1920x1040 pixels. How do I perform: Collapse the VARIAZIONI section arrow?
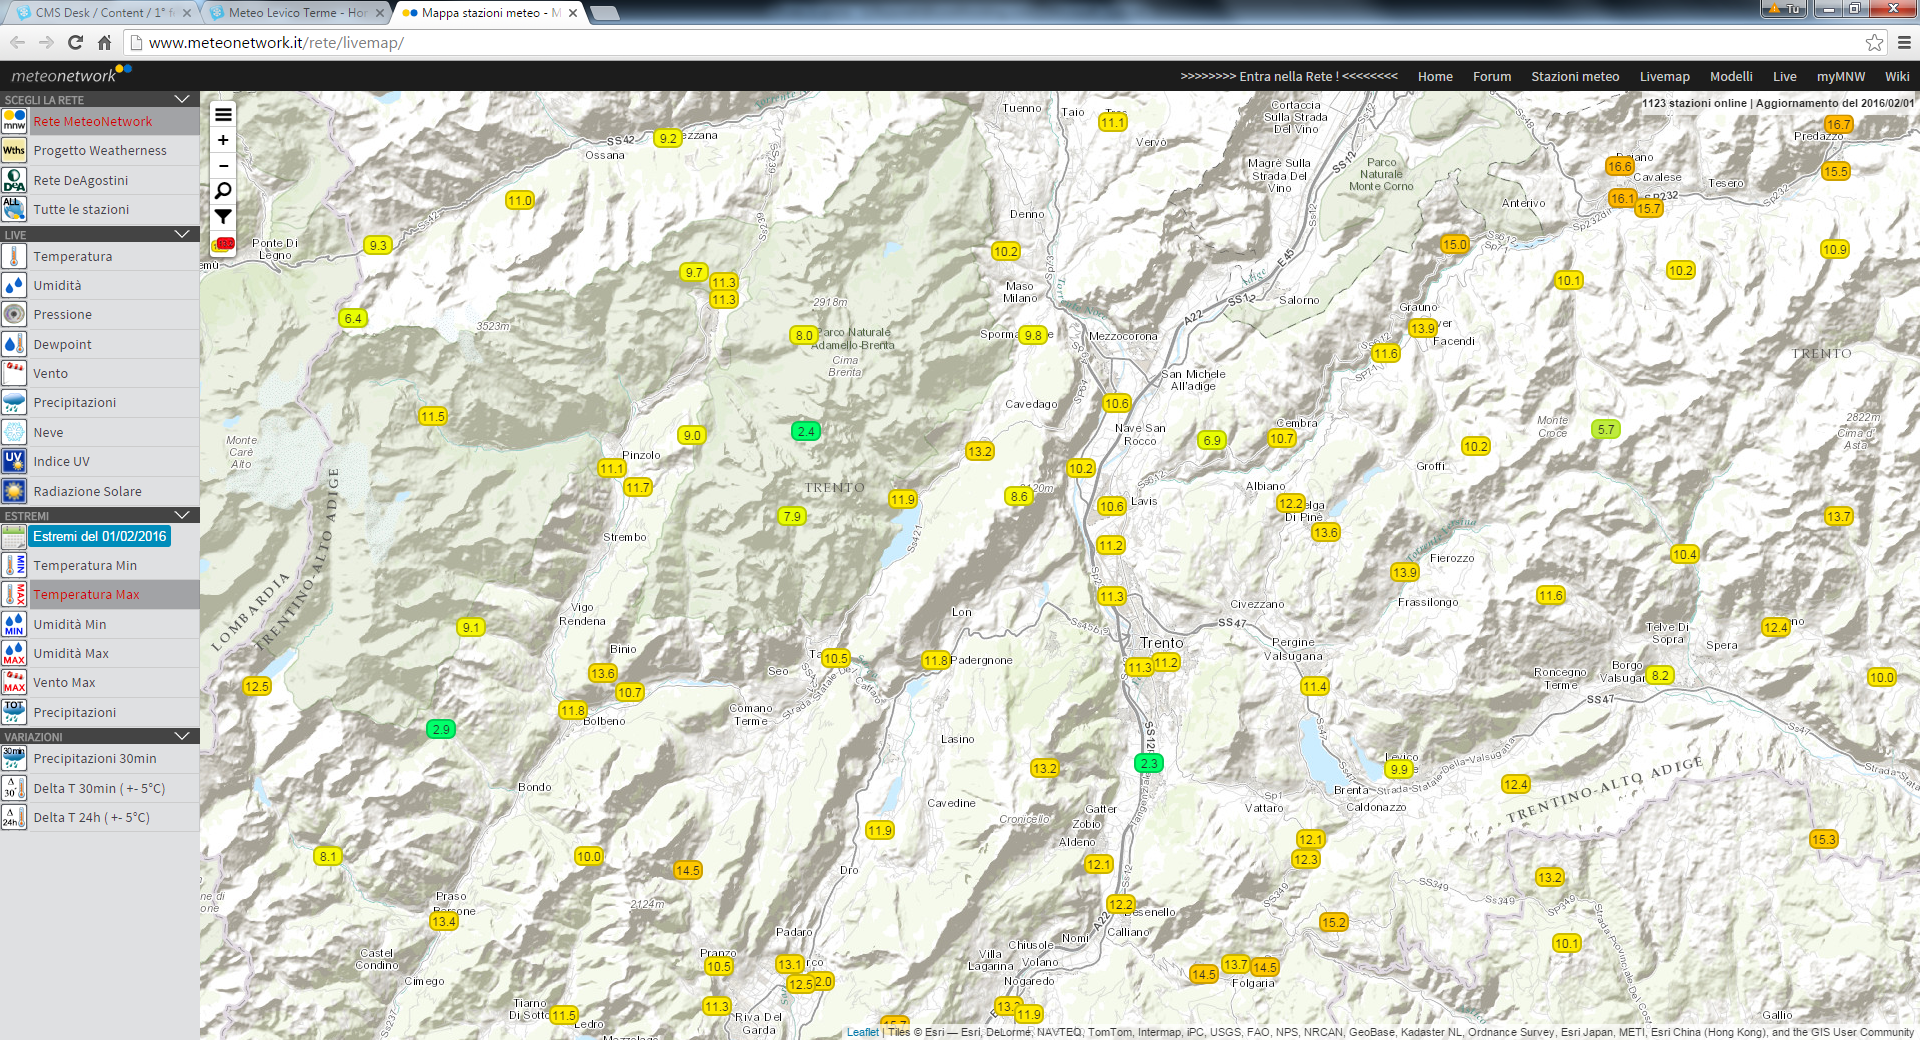[x=182, y=736]
